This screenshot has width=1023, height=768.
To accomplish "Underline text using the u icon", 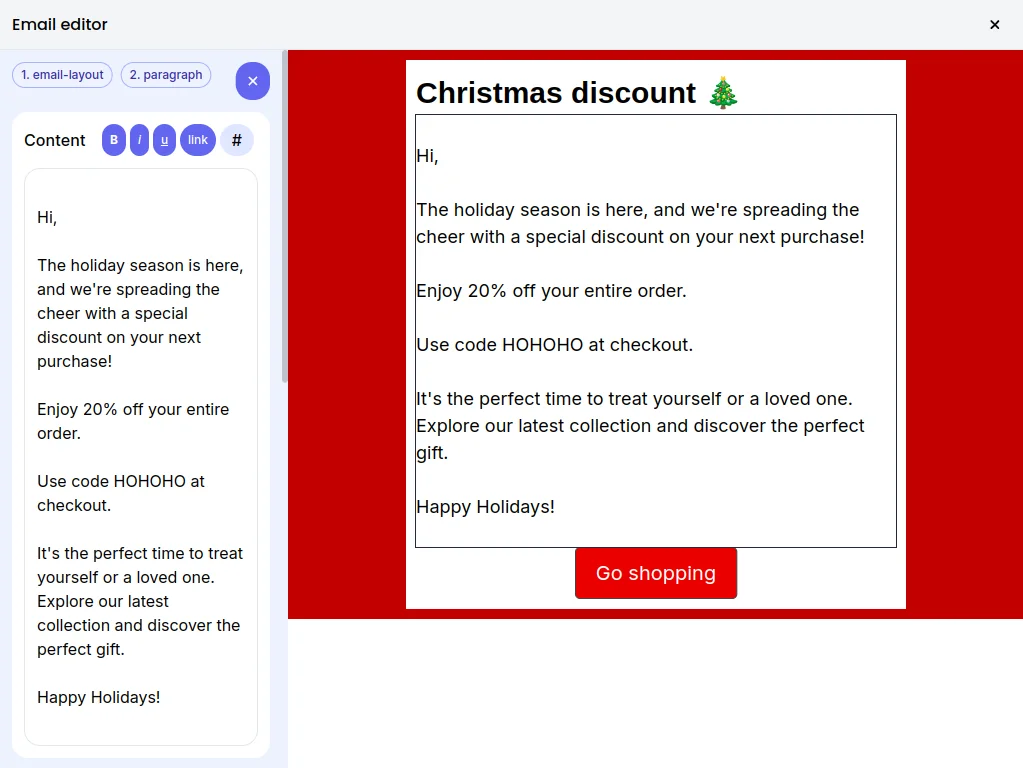I will point(164,140).
